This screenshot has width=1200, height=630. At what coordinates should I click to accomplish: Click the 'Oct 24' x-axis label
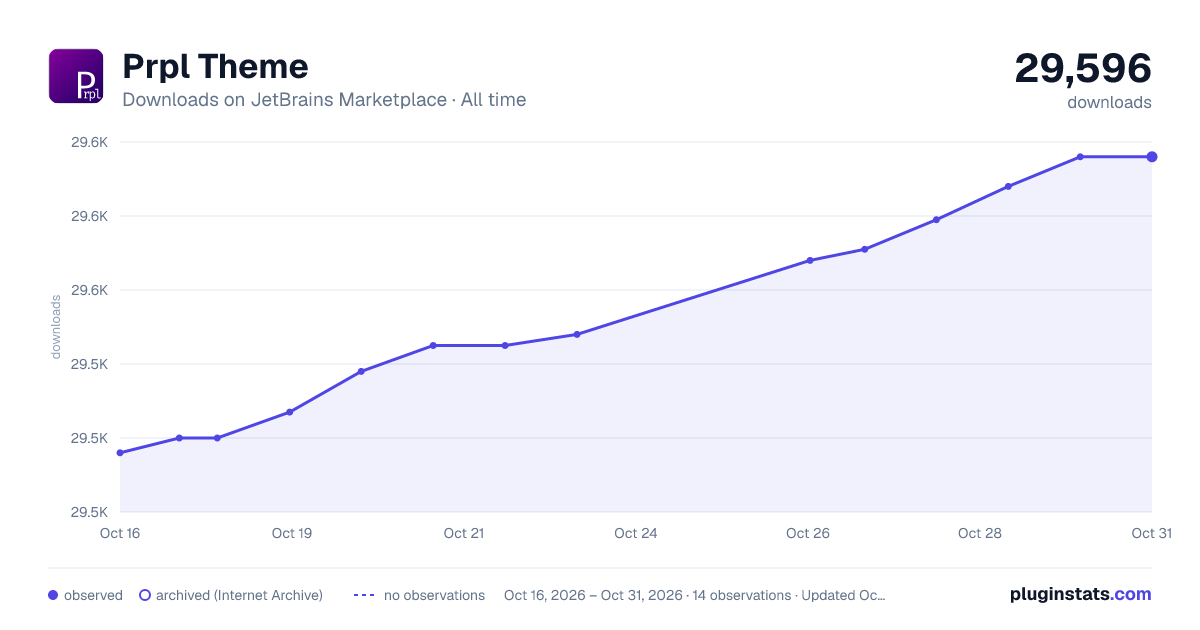[636, 533]
